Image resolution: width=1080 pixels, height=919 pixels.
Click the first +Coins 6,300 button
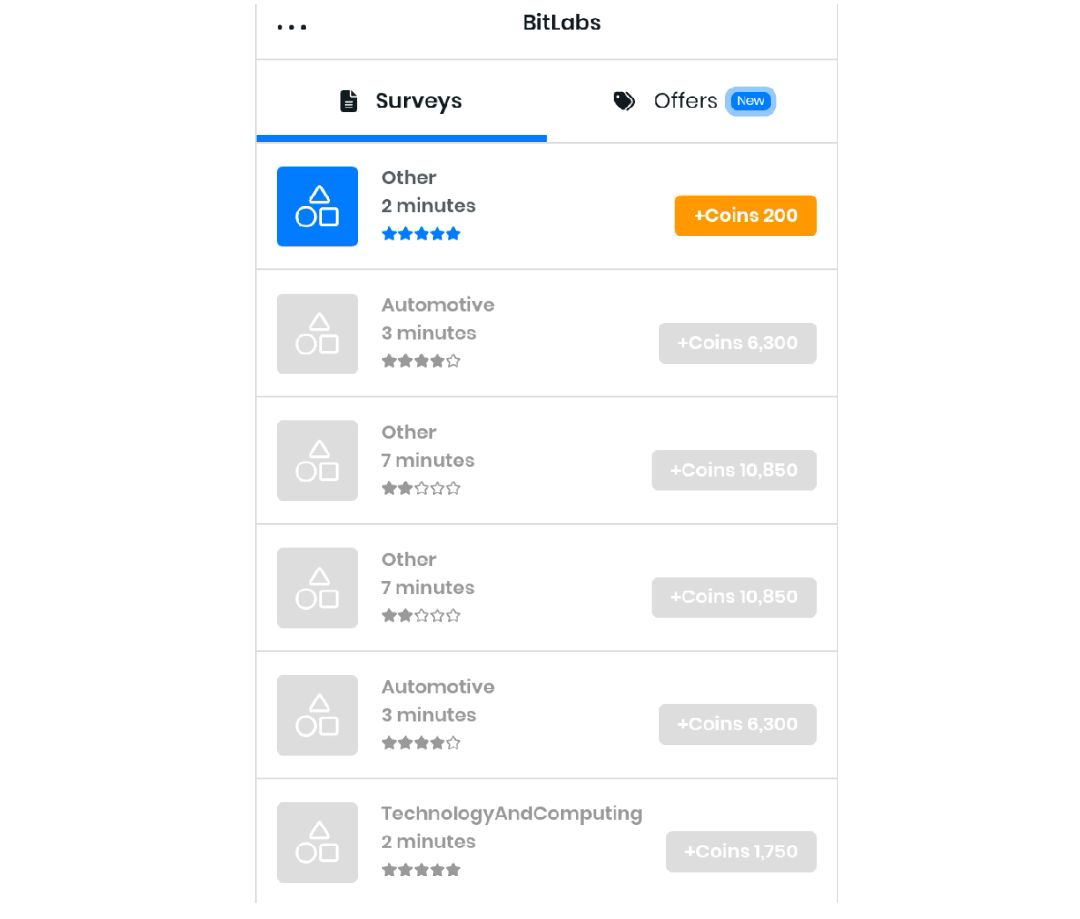[x=738, y=343]
